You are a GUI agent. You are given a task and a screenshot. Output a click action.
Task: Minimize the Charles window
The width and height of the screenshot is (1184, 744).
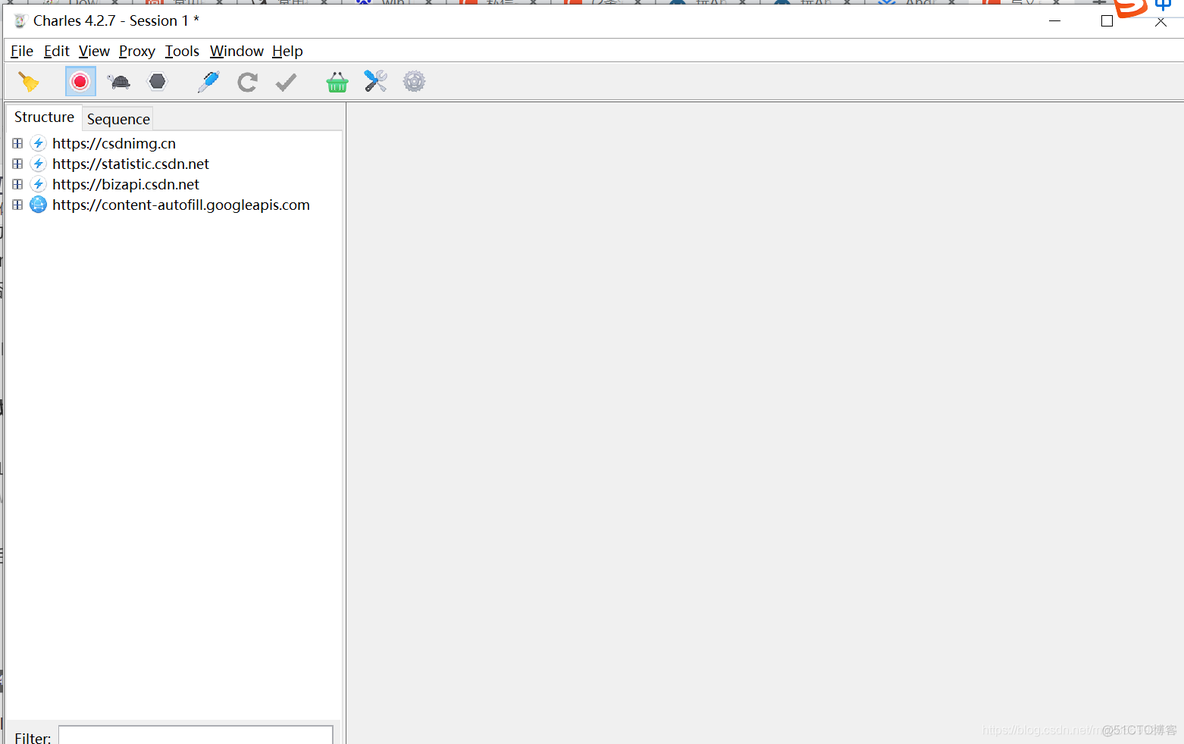[x=1055, y=20]
